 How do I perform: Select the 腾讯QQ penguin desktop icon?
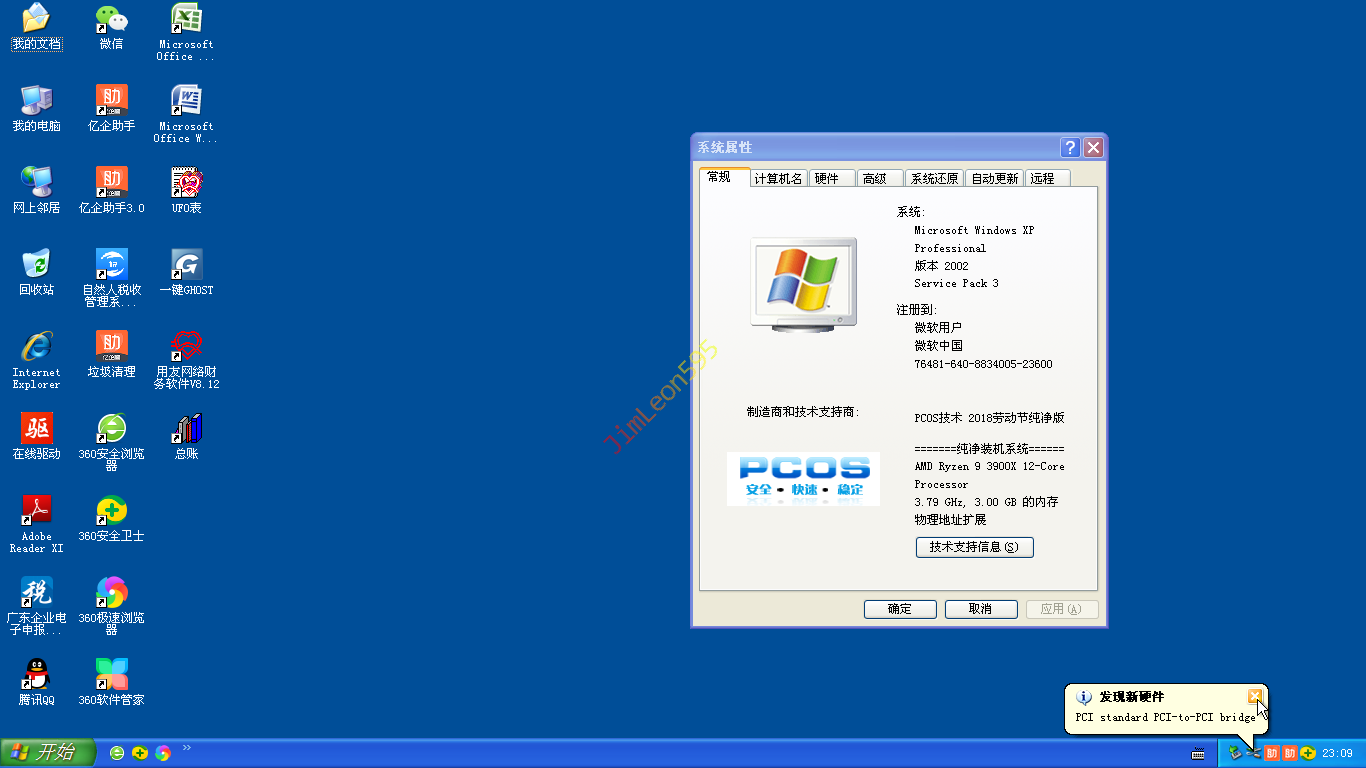(36, 674)
